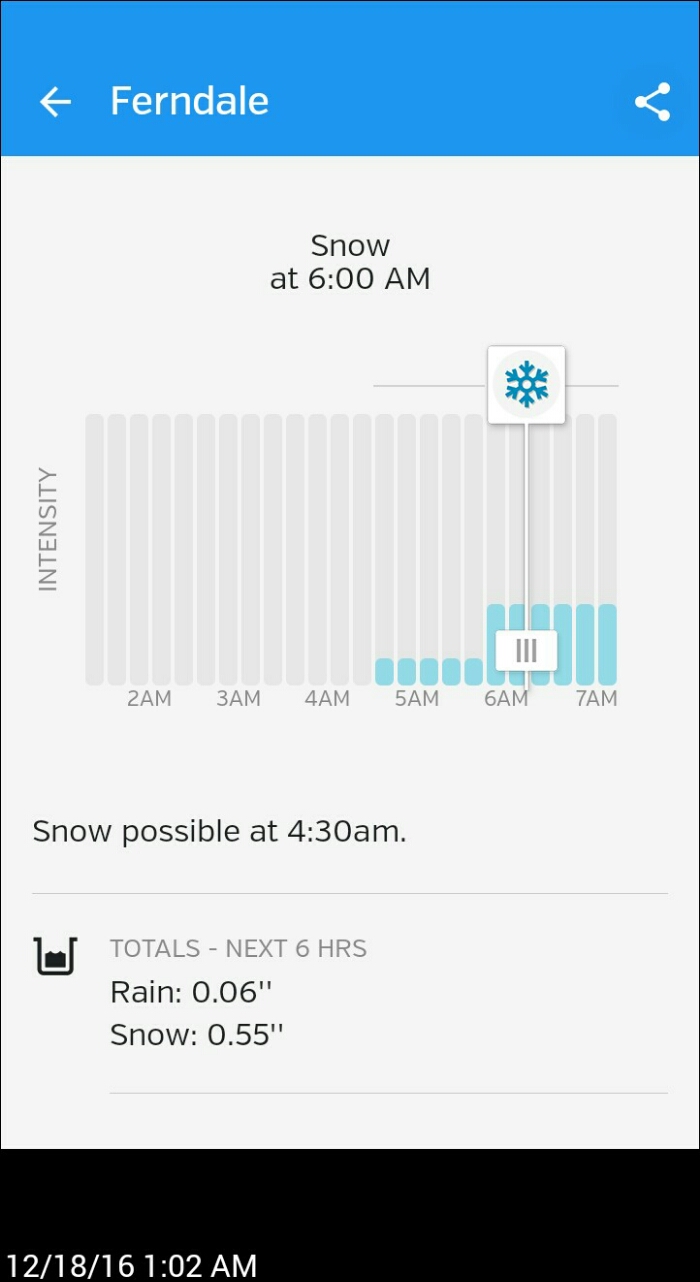Select the 4AM time label

click(327, 699)
